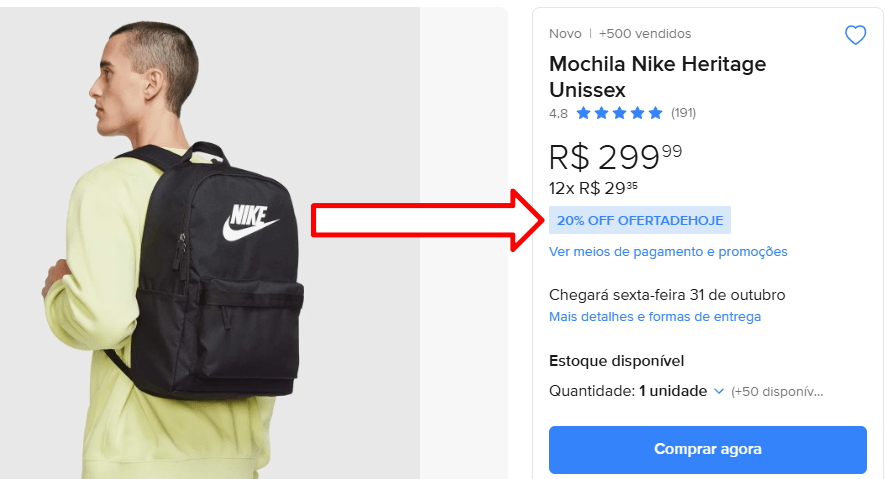Screen dimensions: 892x479
Task: Click the Mochila Nike Heritage Unissex title
Action: (x=657, y=76)
